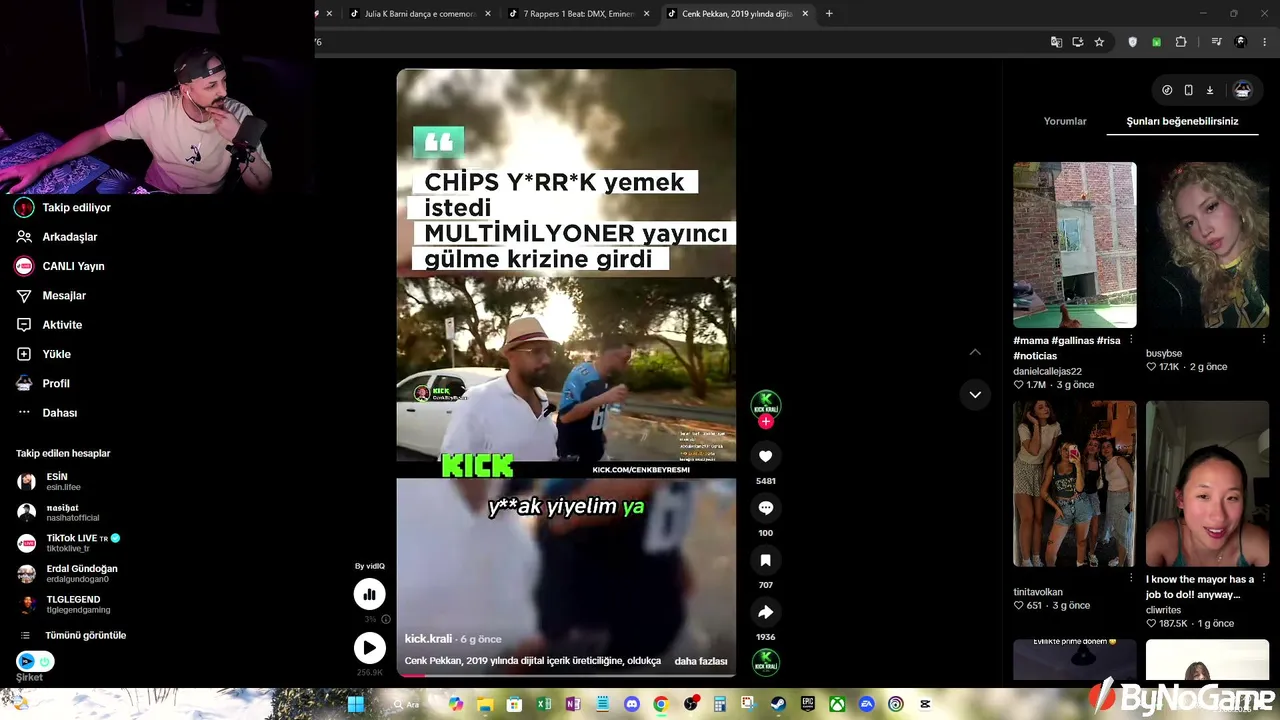
Task: Open Takip ediliyor following feed
Action: (x=76, y=208)
